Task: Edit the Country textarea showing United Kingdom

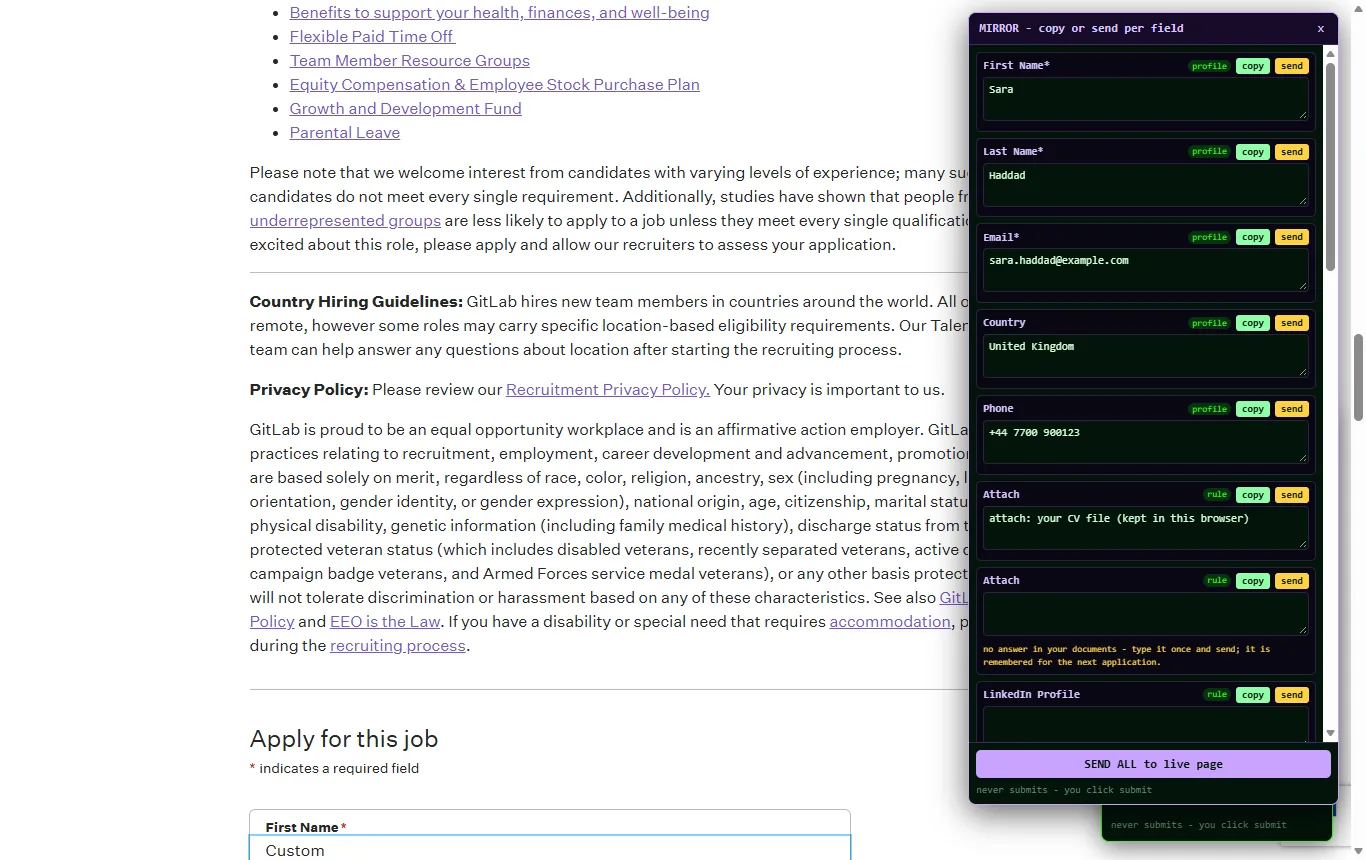Action: click(1145, 356)
